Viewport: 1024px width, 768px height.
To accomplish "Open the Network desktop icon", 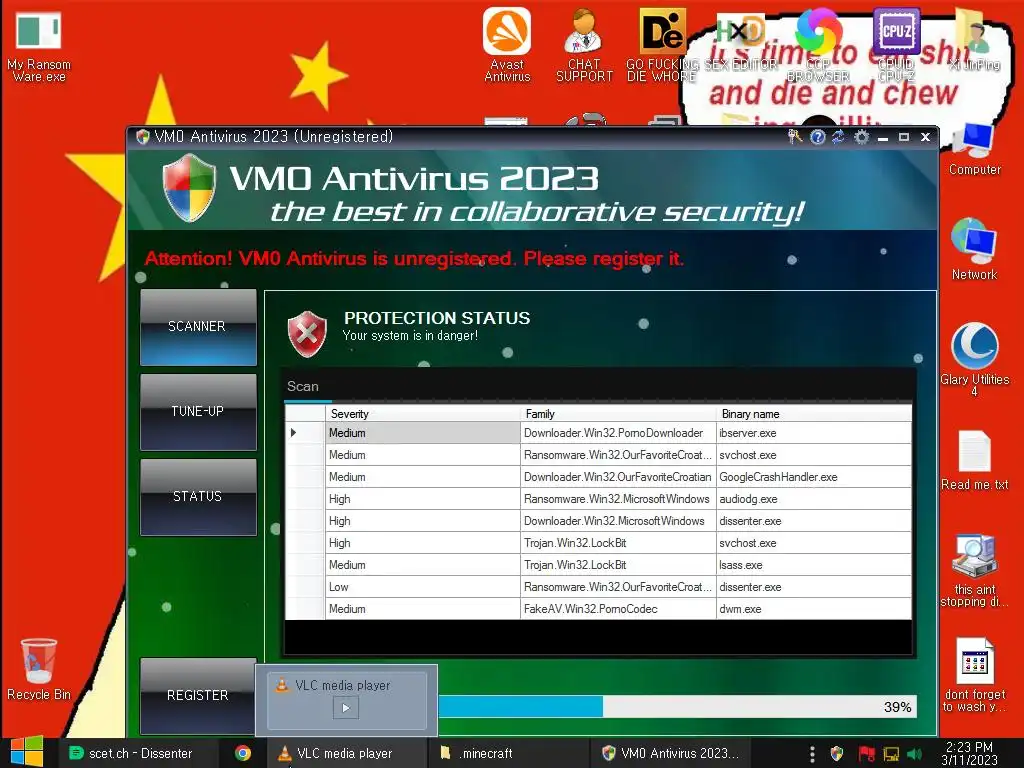I will click(974, 250).
